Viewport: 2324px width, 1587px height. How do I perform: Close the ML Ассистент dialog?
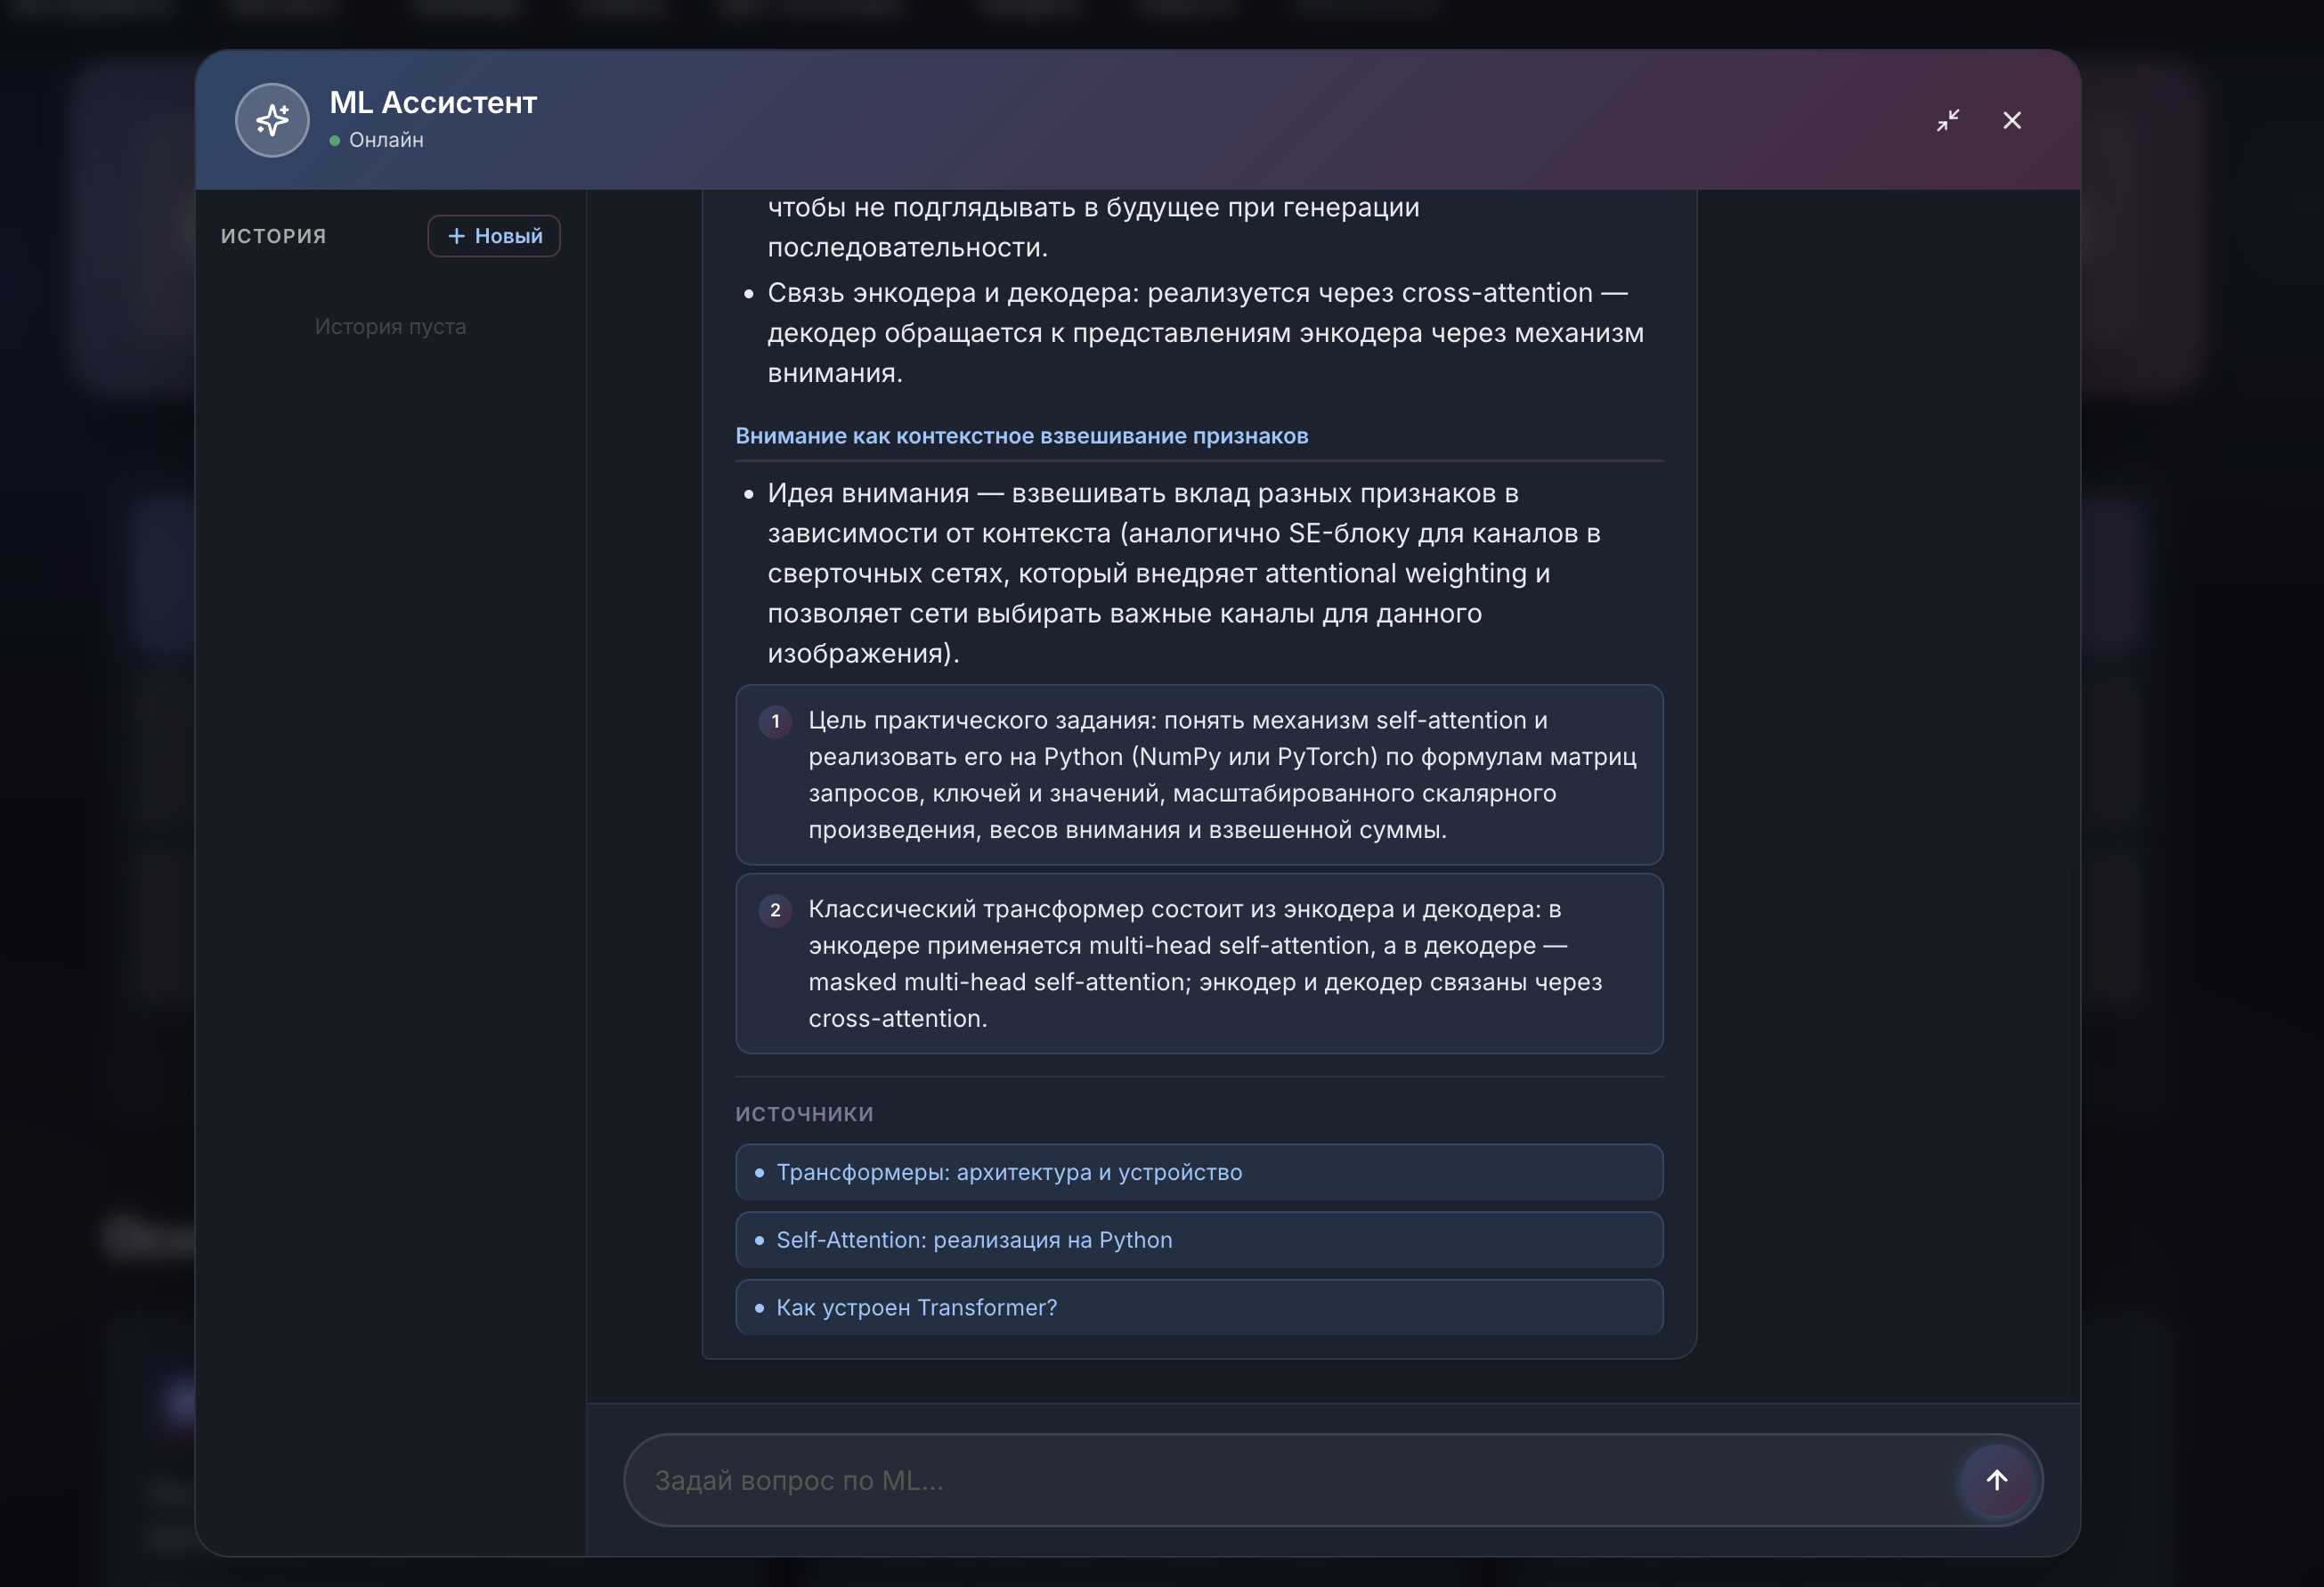[2012, 120]
